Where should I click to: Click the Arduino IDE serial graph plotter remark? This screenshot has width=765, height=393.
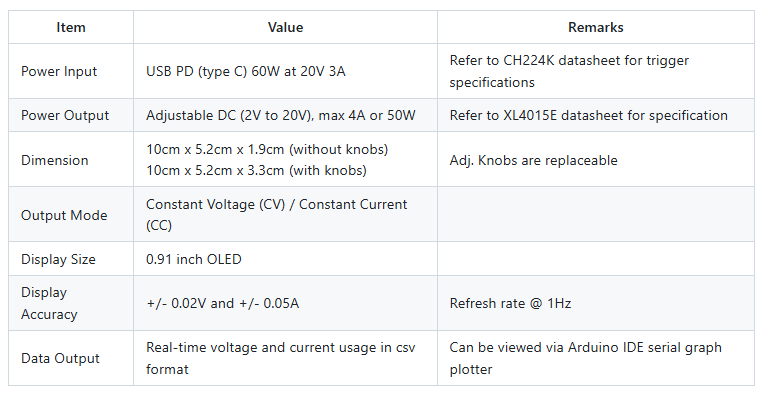(585, 358)
